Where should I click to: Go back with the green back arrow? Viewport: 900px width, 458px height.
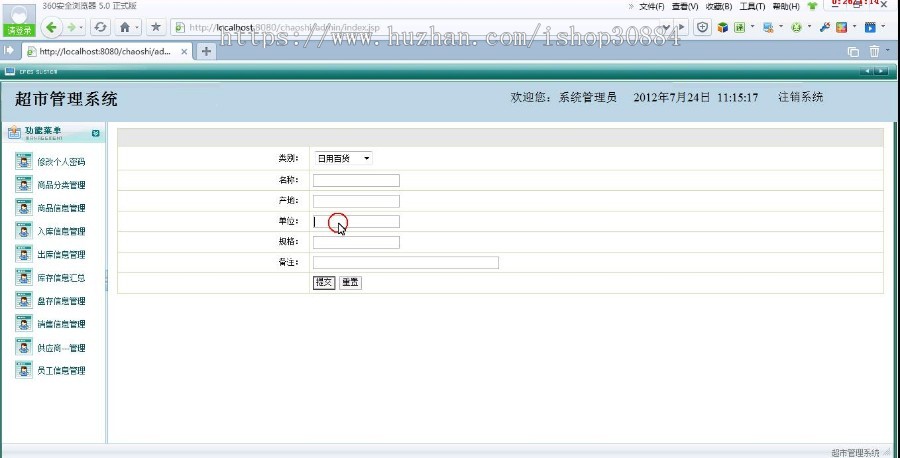tap(52, 27)
